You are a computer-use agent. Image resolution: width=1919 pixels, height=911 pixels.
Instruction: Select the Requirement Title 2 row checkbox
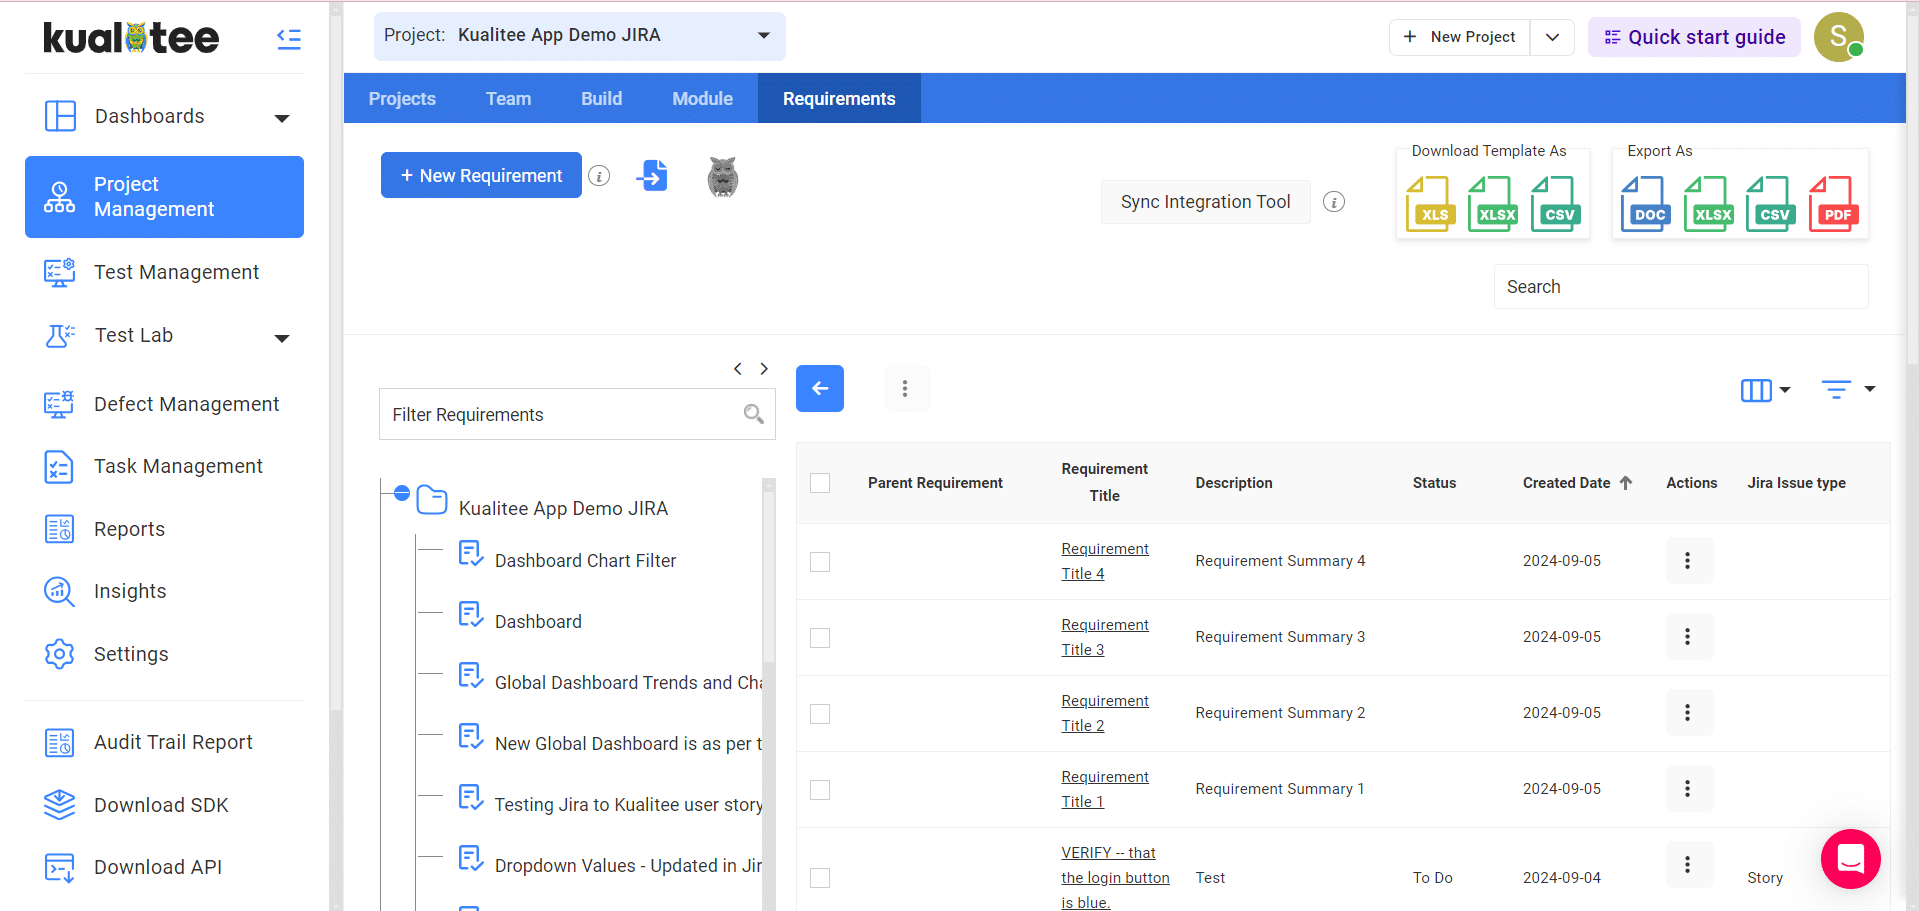tap(820, 714)
